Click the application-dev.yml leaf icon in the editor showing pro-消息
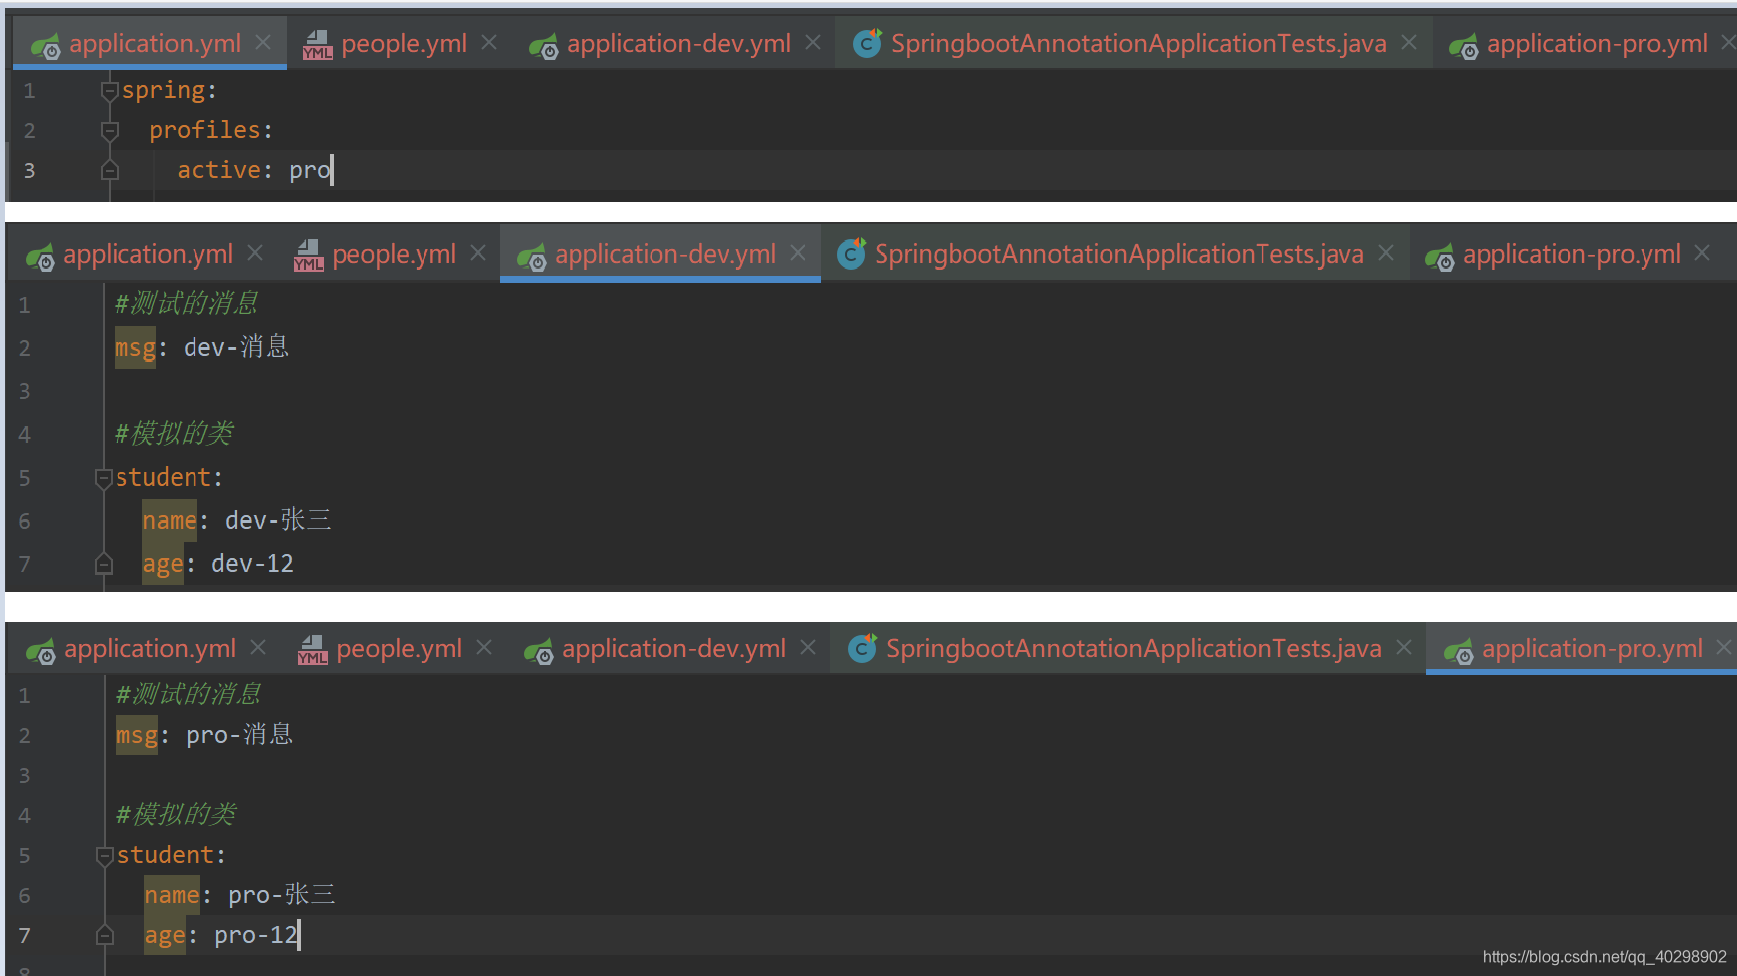The image size is (1737, 976). click(x=538, y=651)
